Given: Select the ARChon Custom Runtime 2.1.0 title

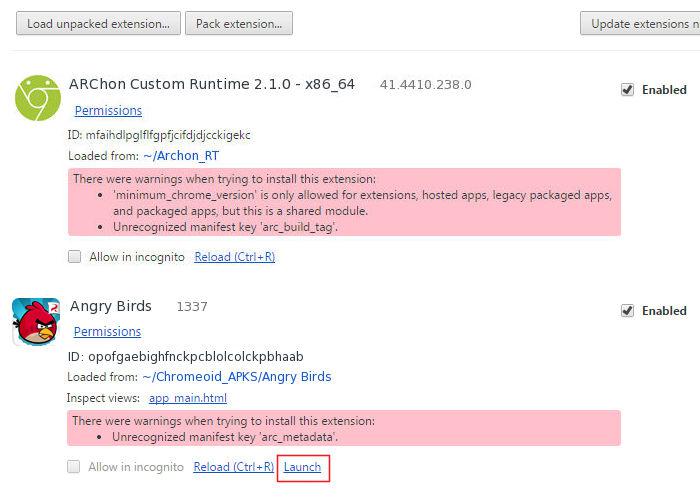Looking at the screenshot, I should pyautogui.click(x=212, y=84).
